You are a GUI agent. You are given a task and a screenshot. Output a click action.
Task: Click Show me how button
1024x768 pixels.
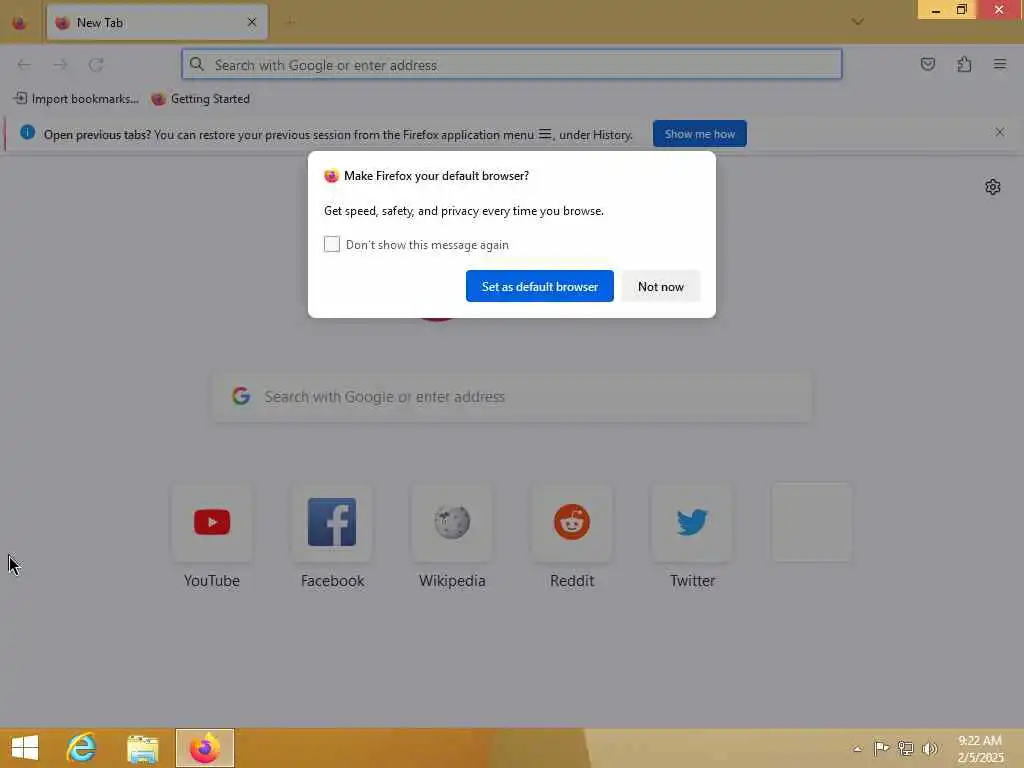click(699, 134)
